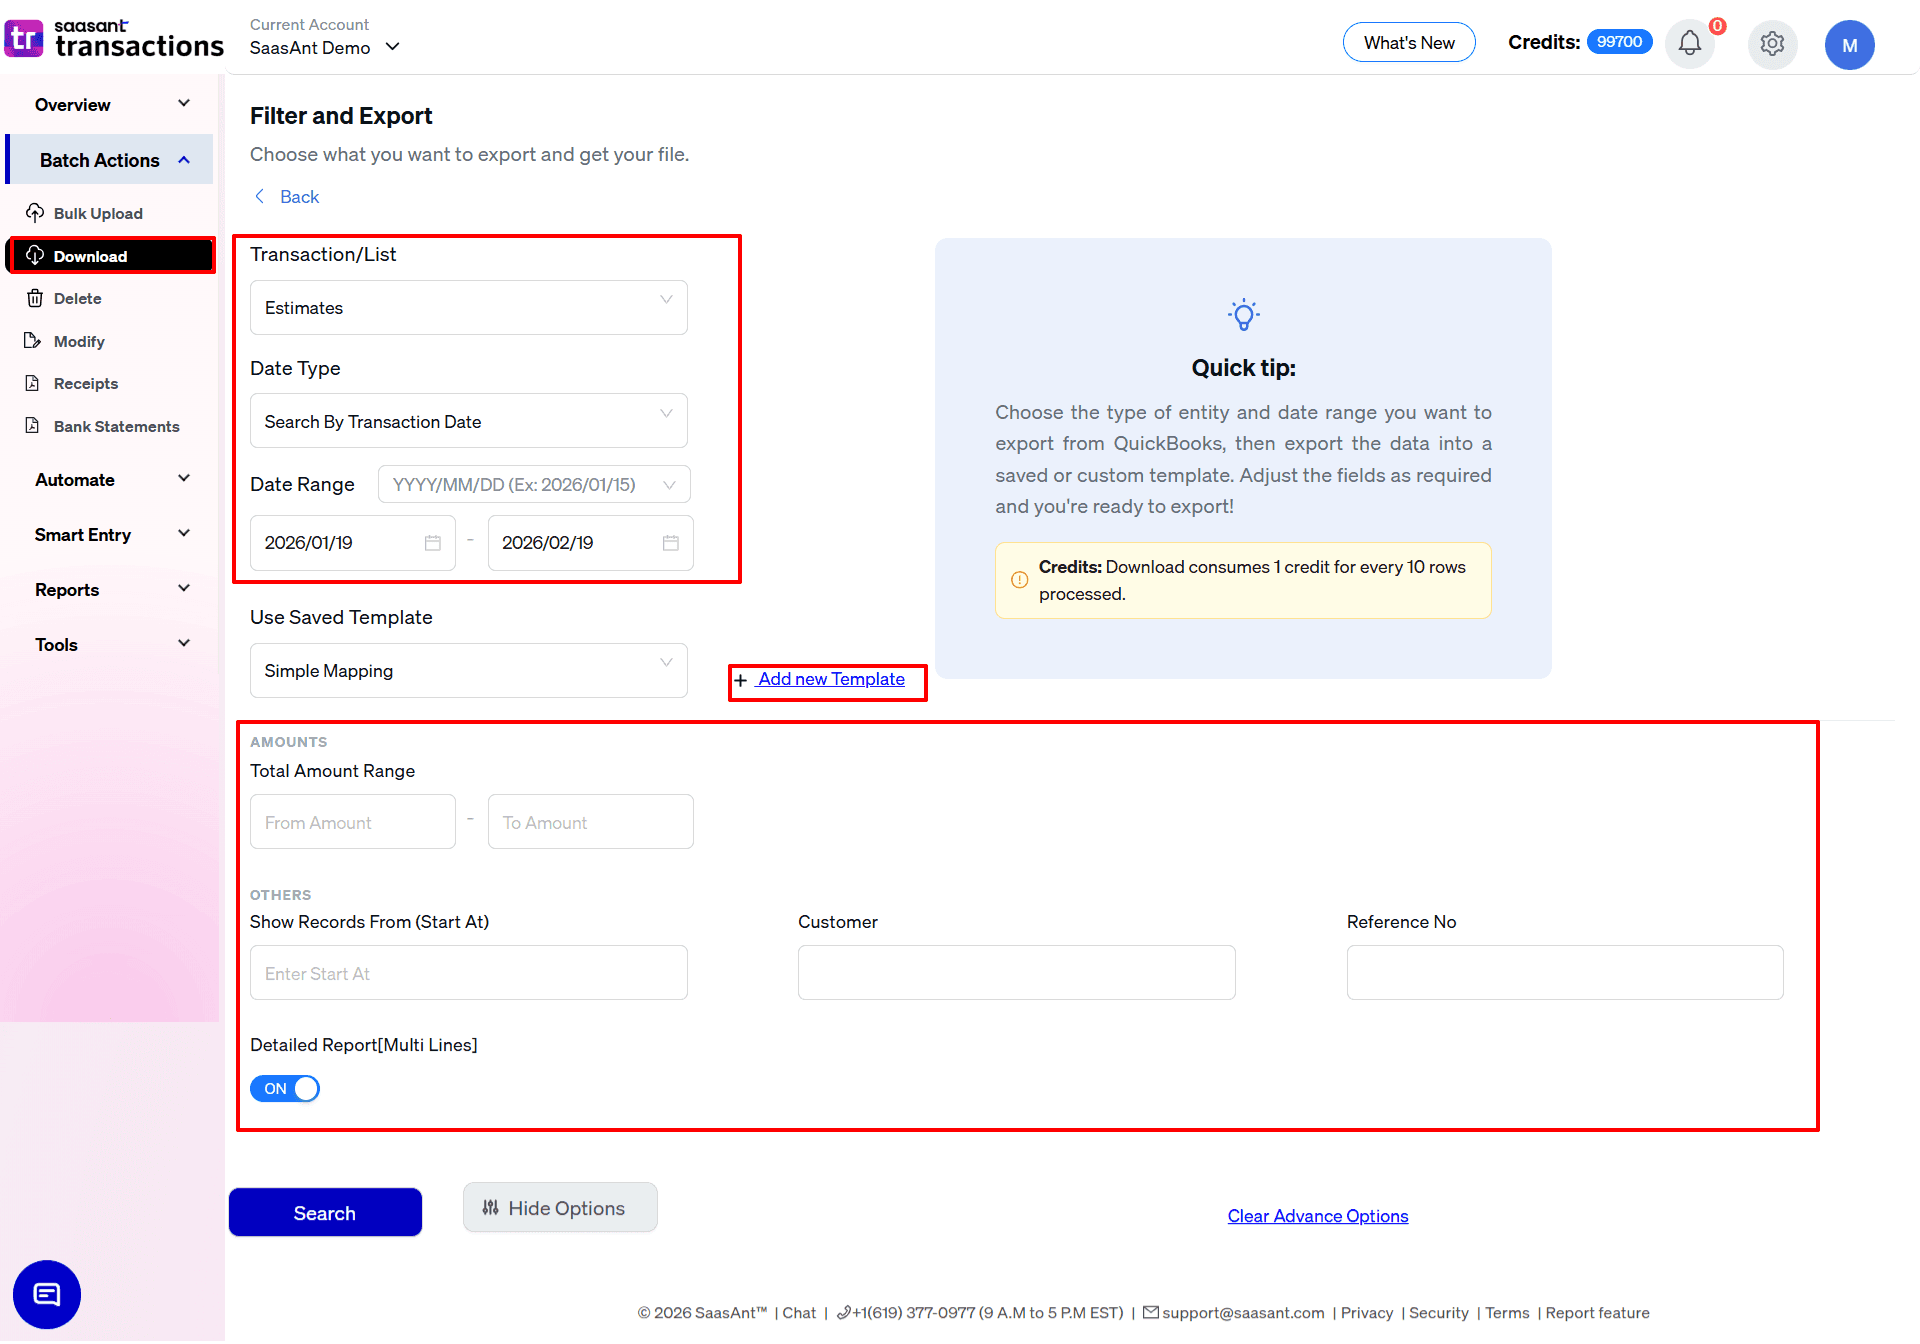Click the calendar icon in end date field
The image size is (1920, 1344).
[671, 543]
